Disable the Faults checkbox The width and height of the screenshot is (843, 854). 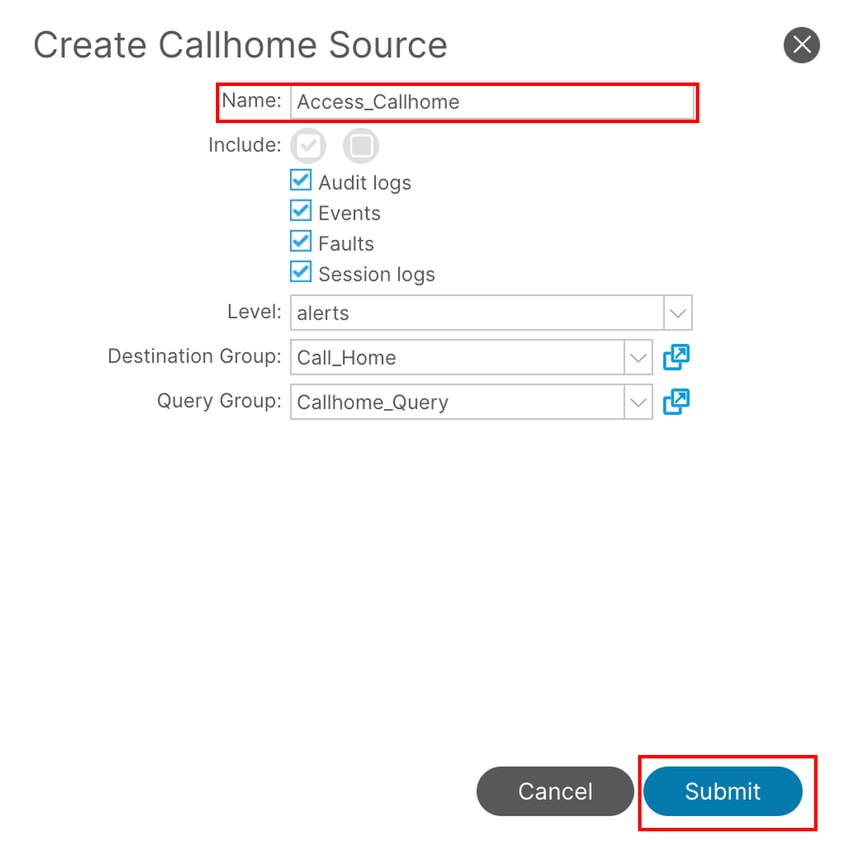301,242
